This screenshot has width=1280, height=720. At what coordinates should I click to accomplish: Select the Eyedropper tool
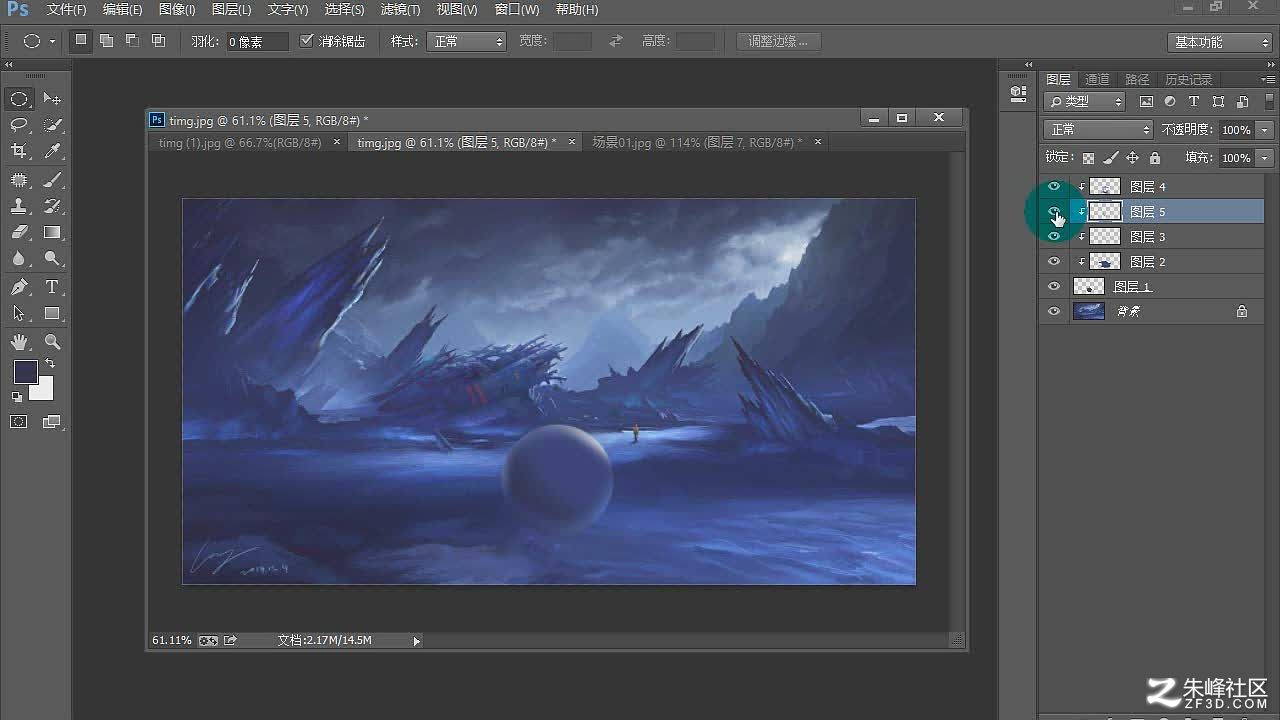pyautogui.click(x=52, y=151)
